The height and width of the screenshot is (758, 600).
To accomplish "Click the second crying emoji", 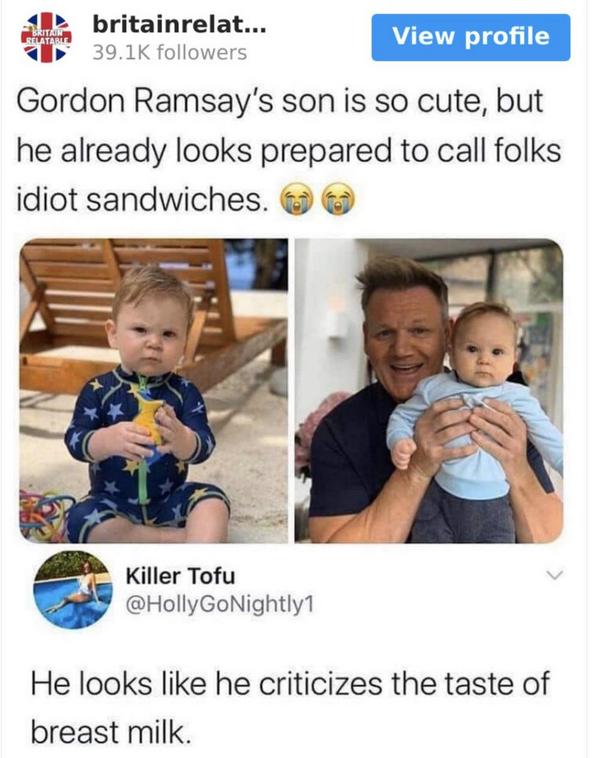I will pyautogui.click(x=339, y=199).
